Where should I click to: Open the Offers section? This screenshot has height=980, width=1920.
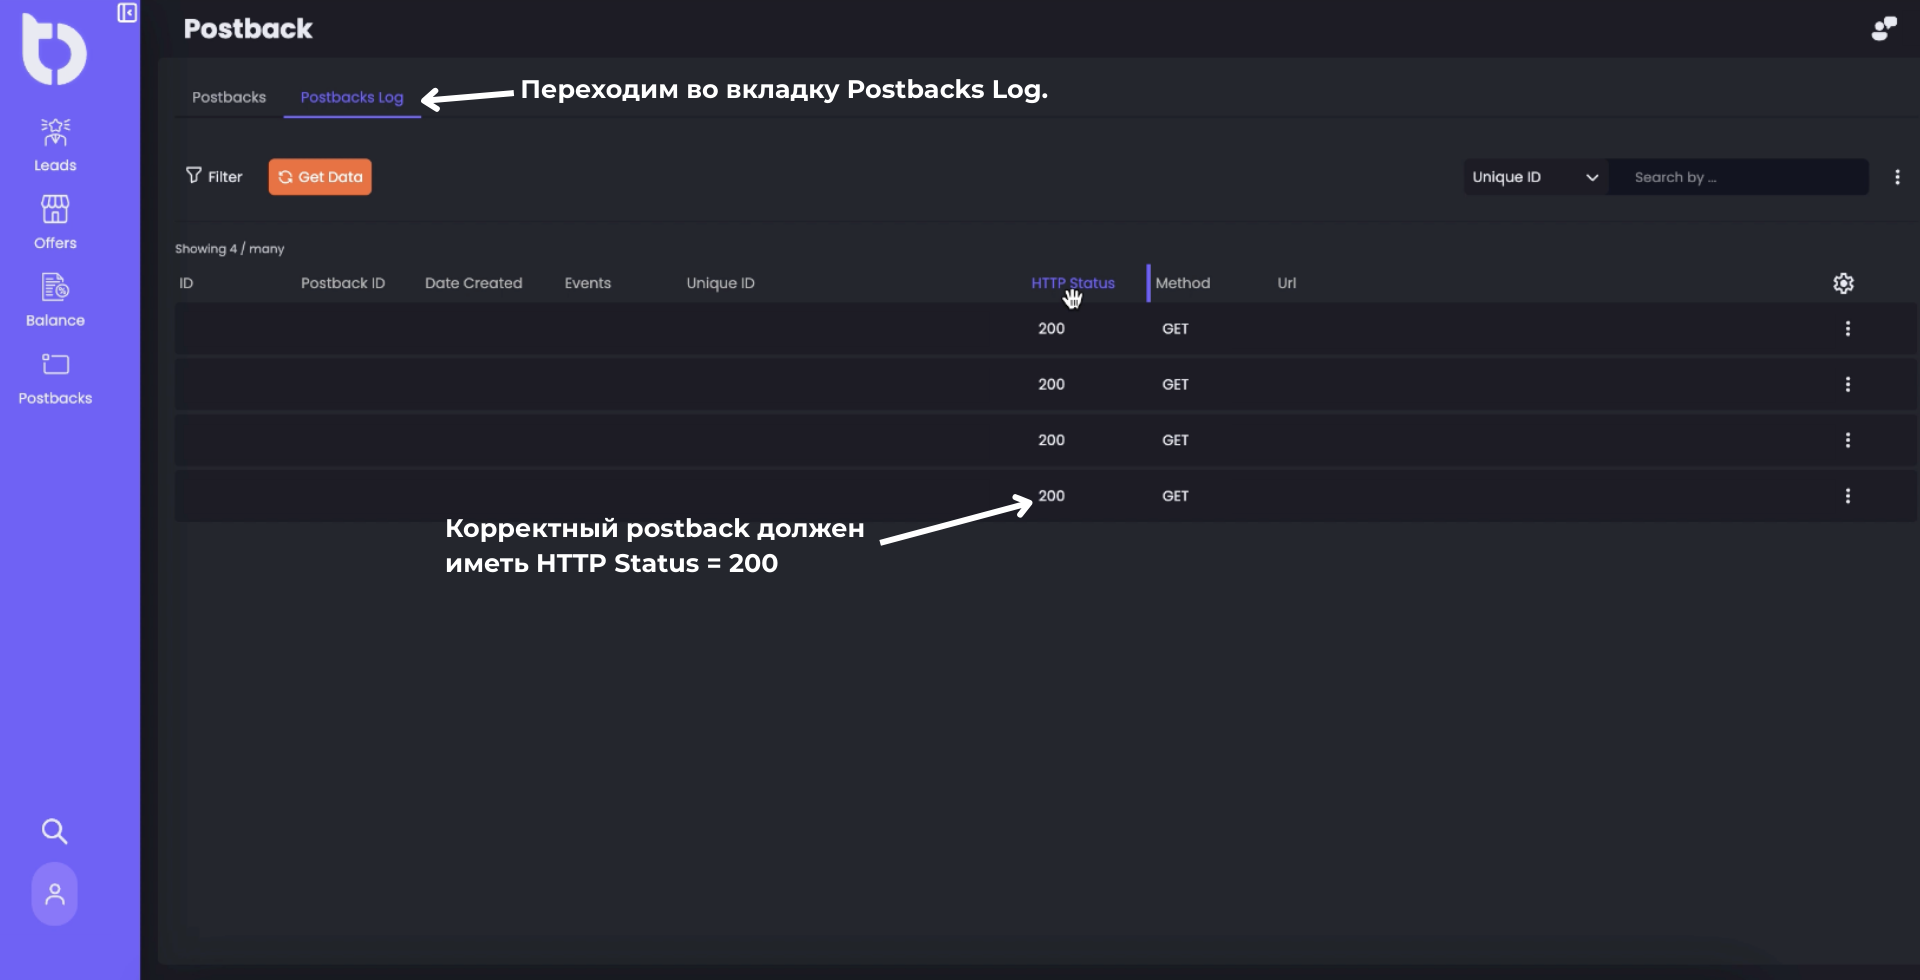coord(54,220)
